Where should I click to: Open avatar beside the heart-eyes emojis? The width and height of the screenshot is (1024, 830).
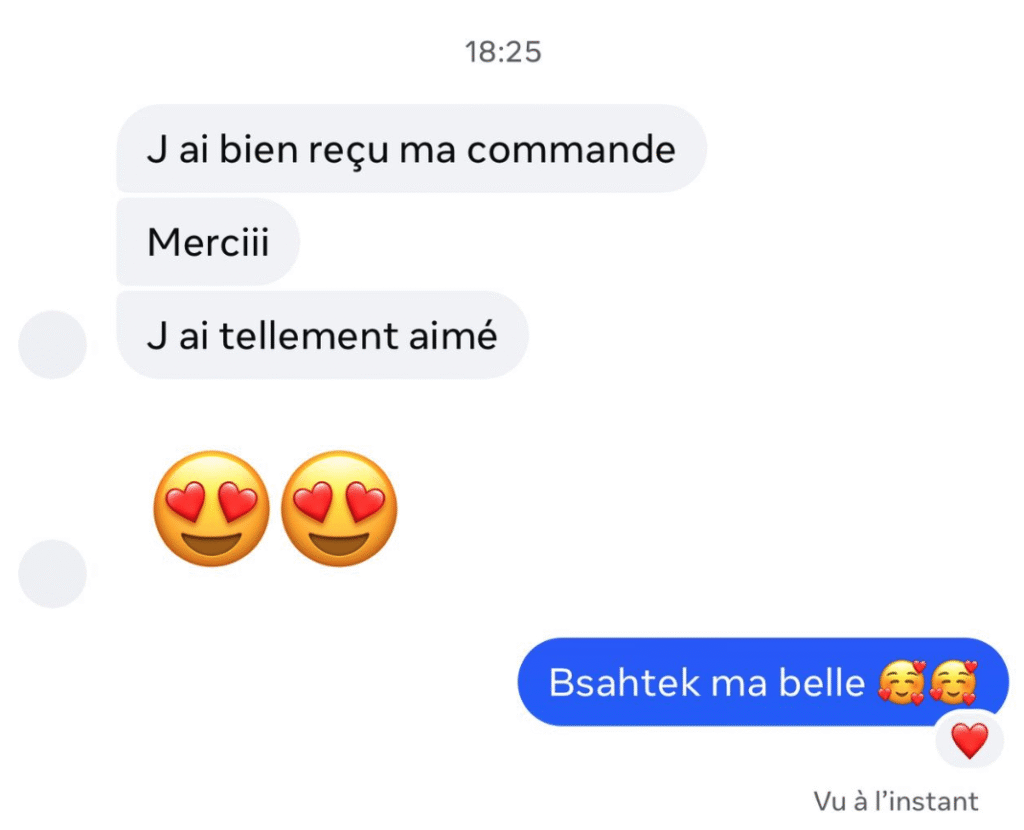(x=52, y=573)
